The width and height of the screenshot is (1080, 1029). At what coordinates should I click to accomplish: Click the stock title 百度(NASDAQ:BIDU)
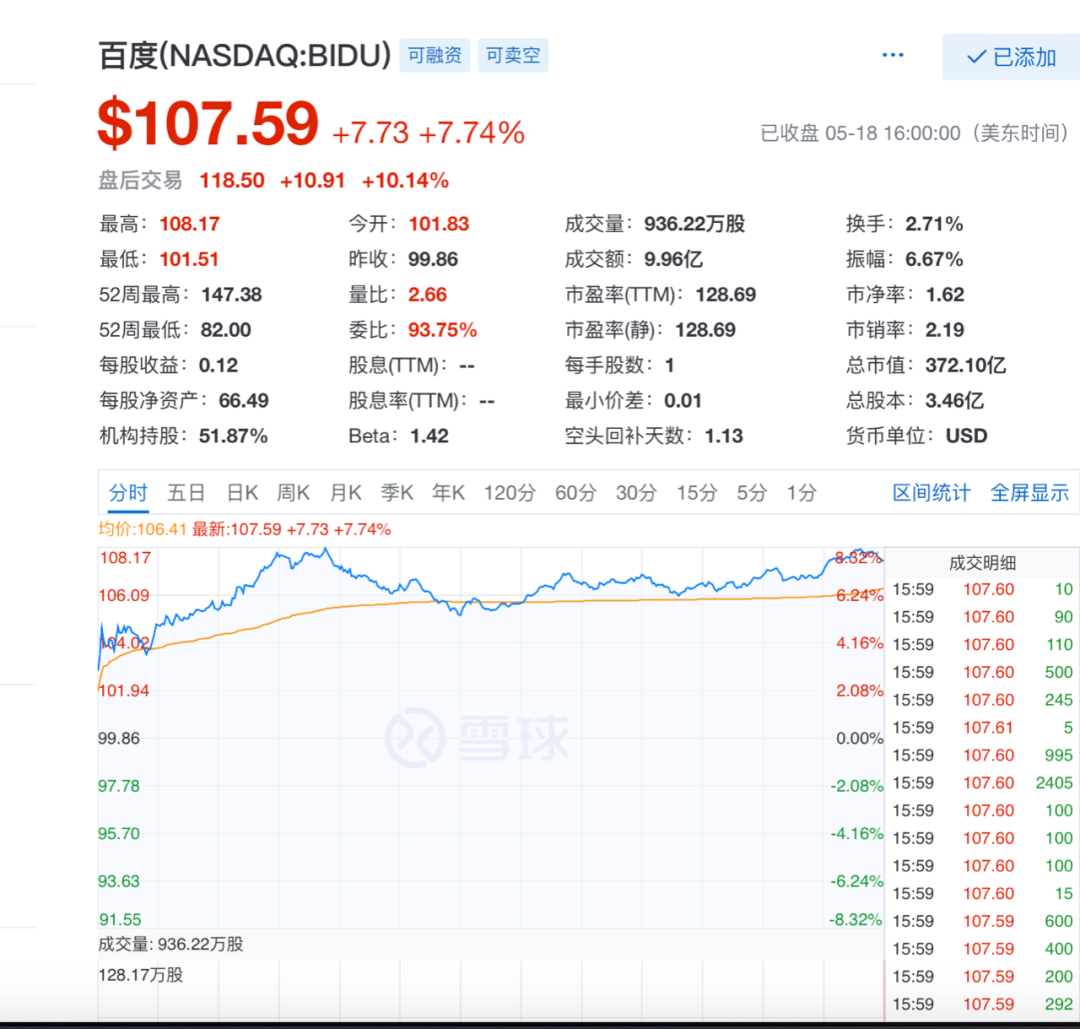pyautogui.click(x=245, y=56)
